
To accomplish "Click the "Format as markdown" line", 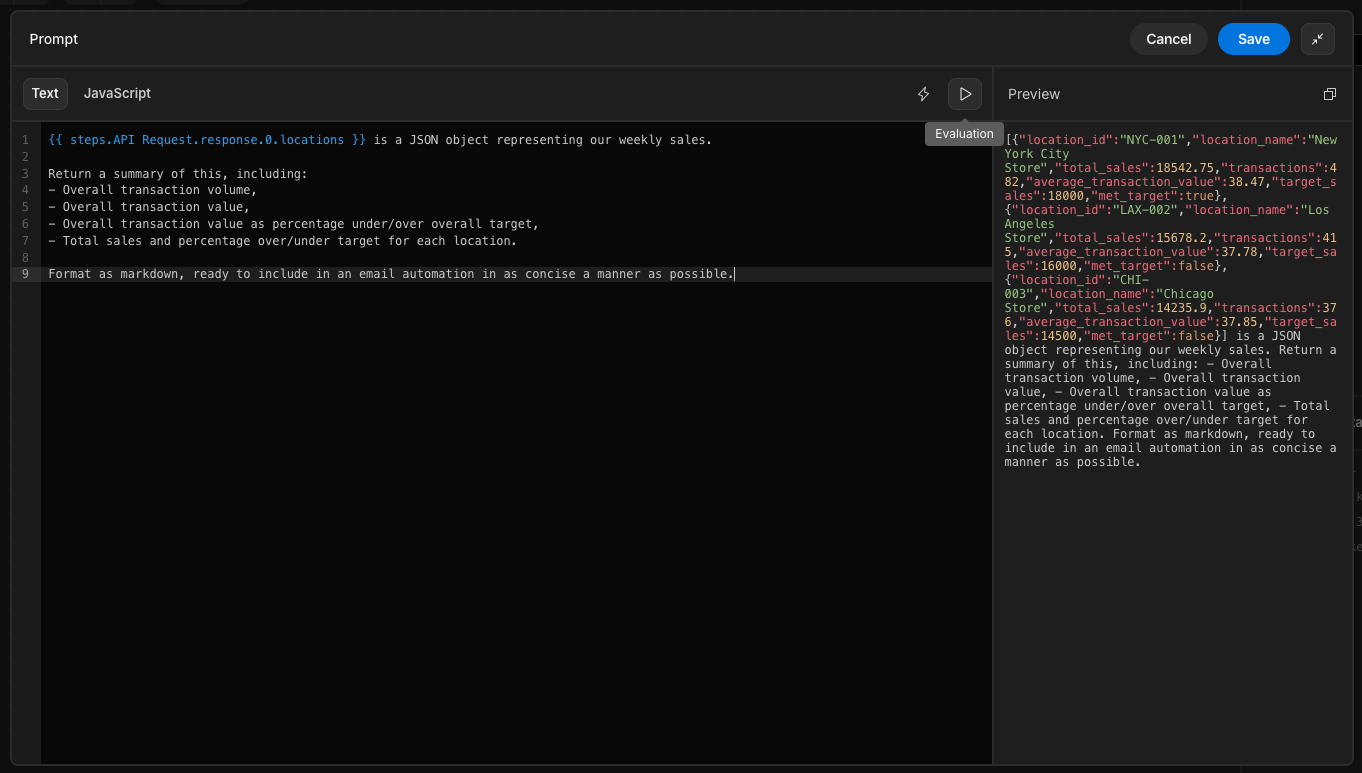I will coord(391,274).
